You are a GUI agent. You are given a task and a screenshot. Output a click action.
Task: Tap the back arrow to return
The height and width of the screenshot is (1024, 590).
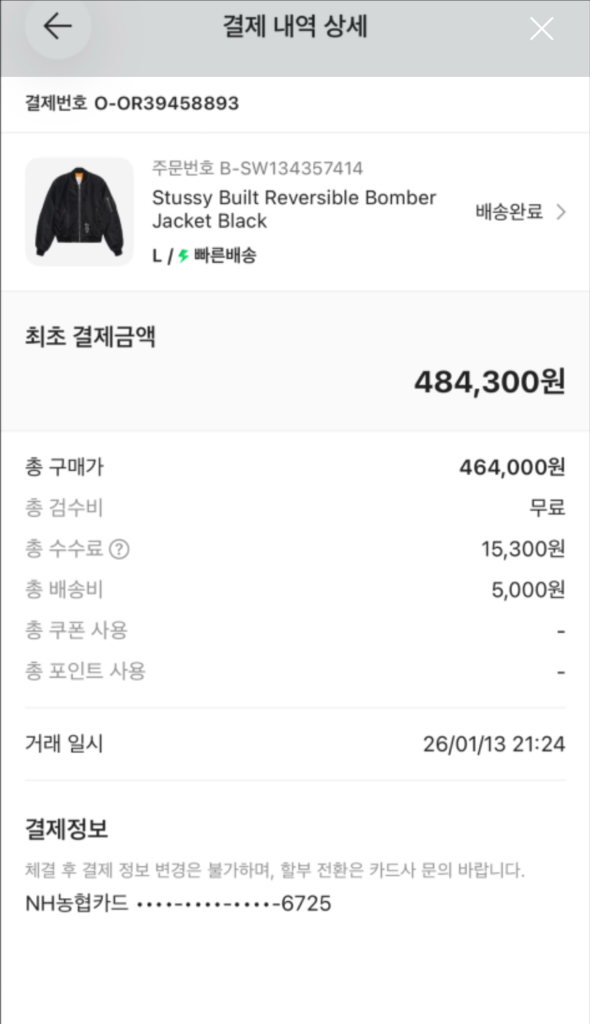click(x=55, y=28)
